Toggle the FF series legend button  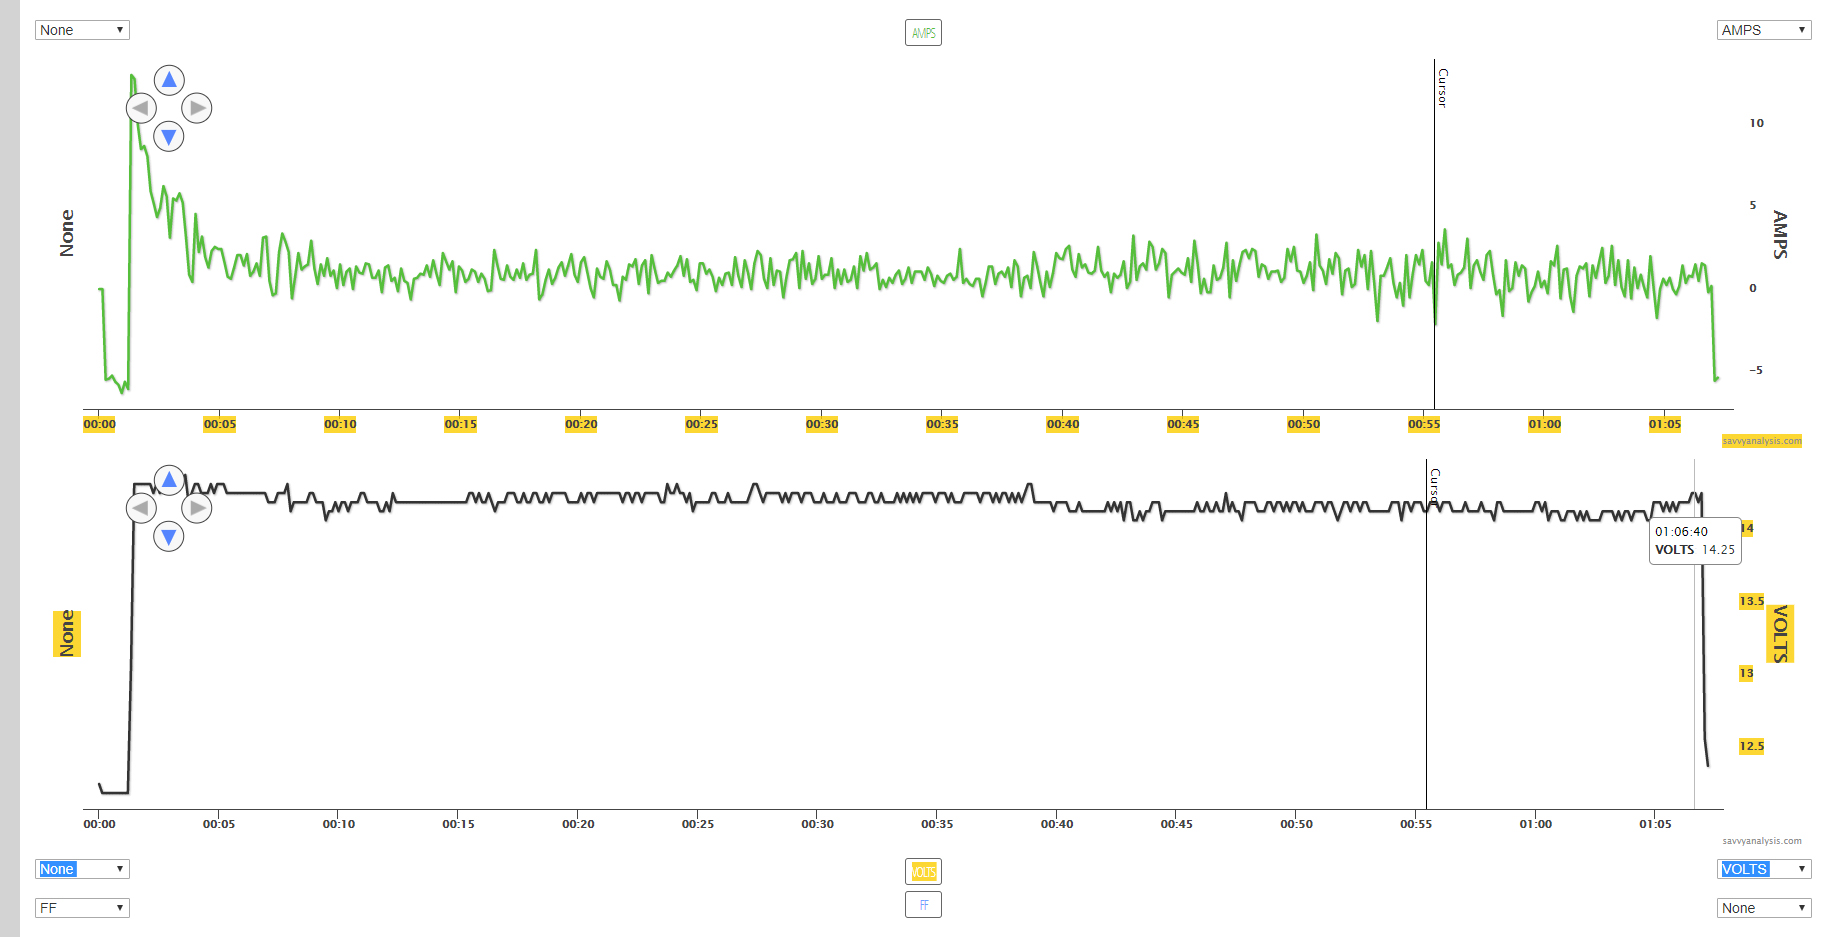click(x=923, y=905)
